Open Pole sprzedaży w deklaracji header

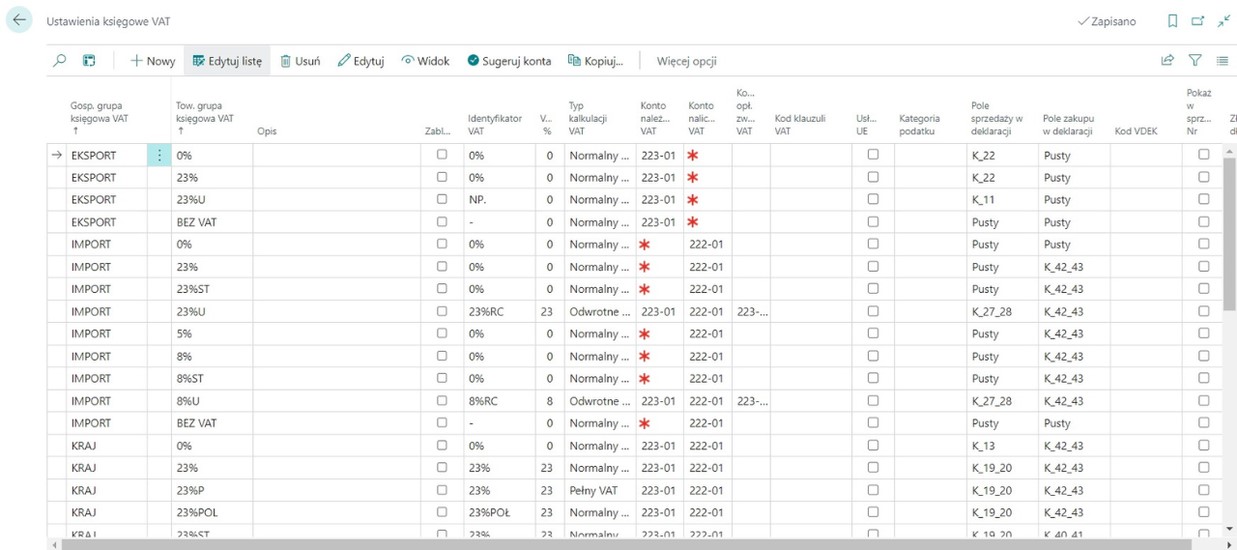[997, 118]
